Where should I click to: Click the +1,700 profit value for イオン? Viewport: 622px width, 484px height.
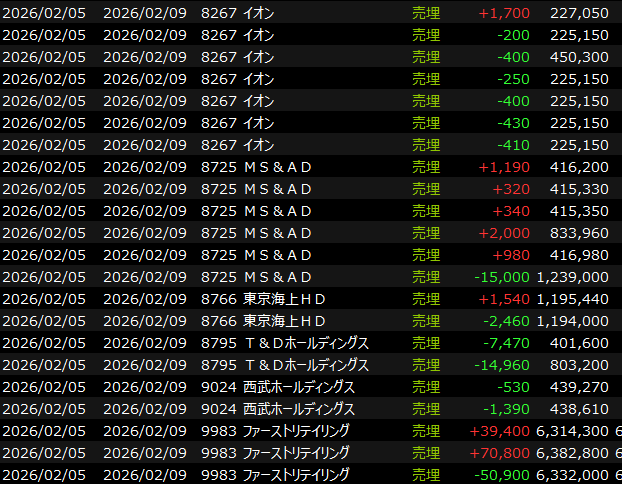pos(506,13)
